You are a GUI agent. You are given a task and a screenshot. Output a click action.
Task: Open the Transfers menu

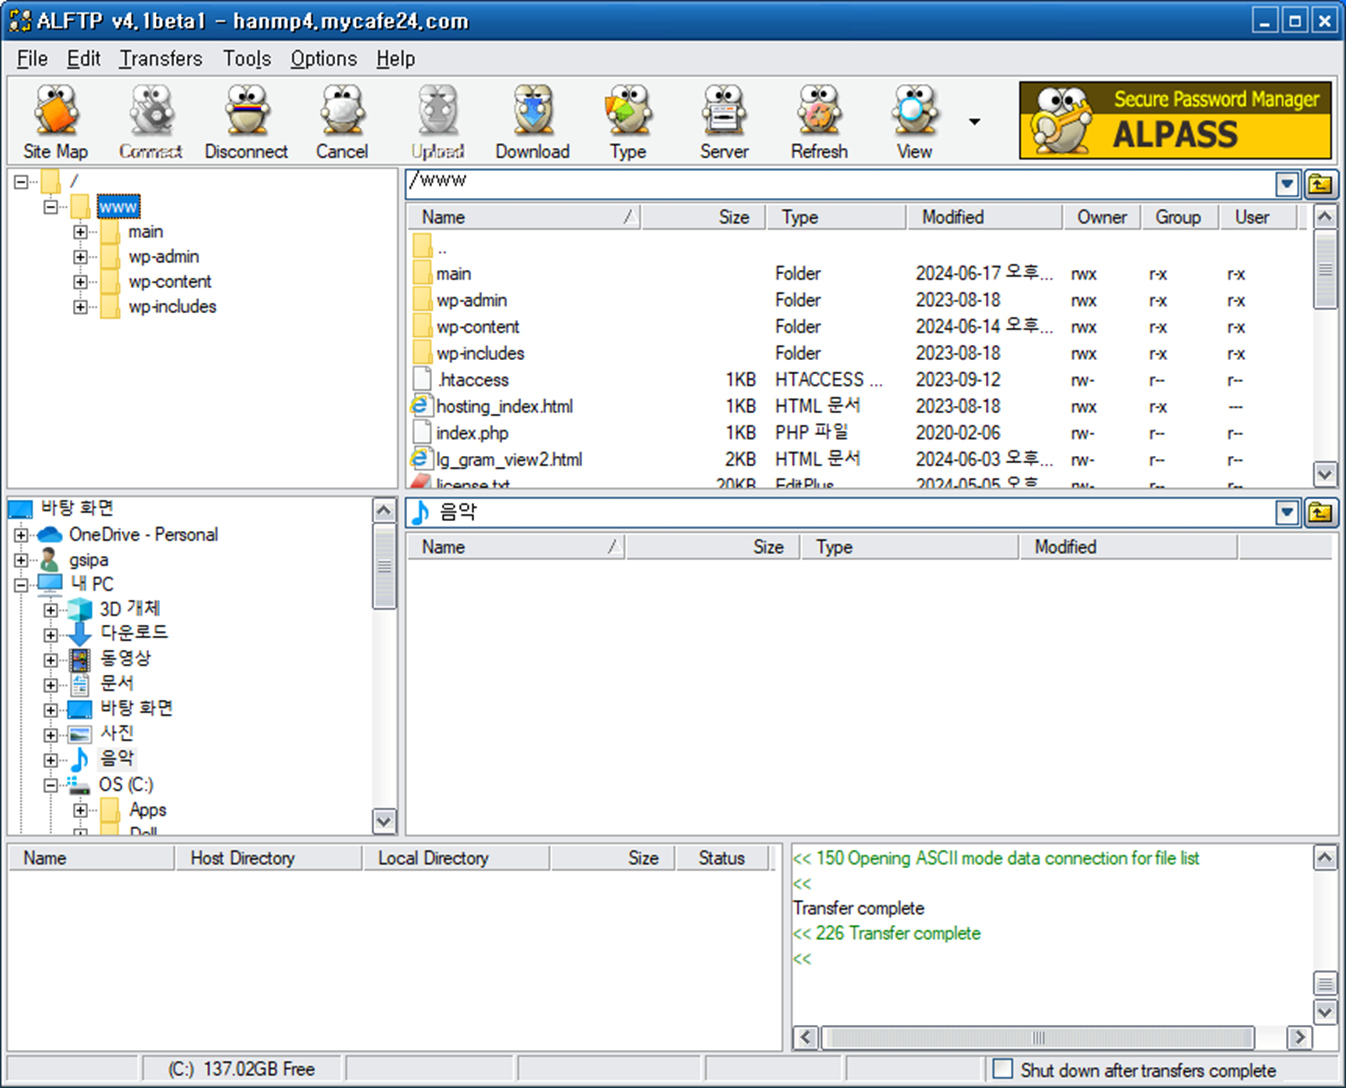[x=160, y=58]
